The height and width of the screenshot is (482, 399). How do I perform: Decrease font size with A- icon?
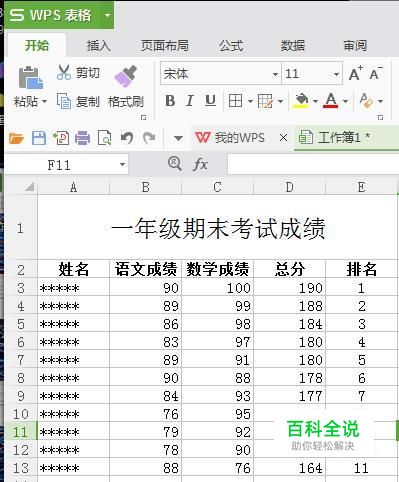point(376,73)
